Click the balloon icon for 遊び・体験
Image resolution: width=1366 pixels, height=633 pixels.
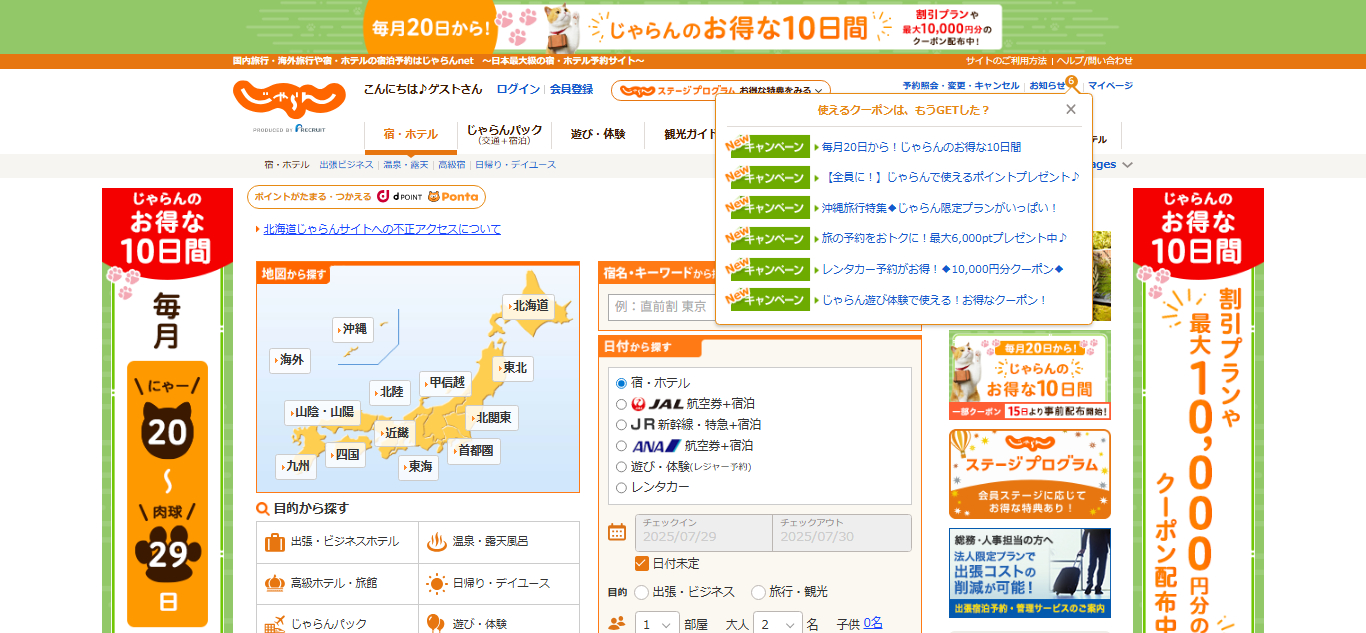(x=436, y=624)
